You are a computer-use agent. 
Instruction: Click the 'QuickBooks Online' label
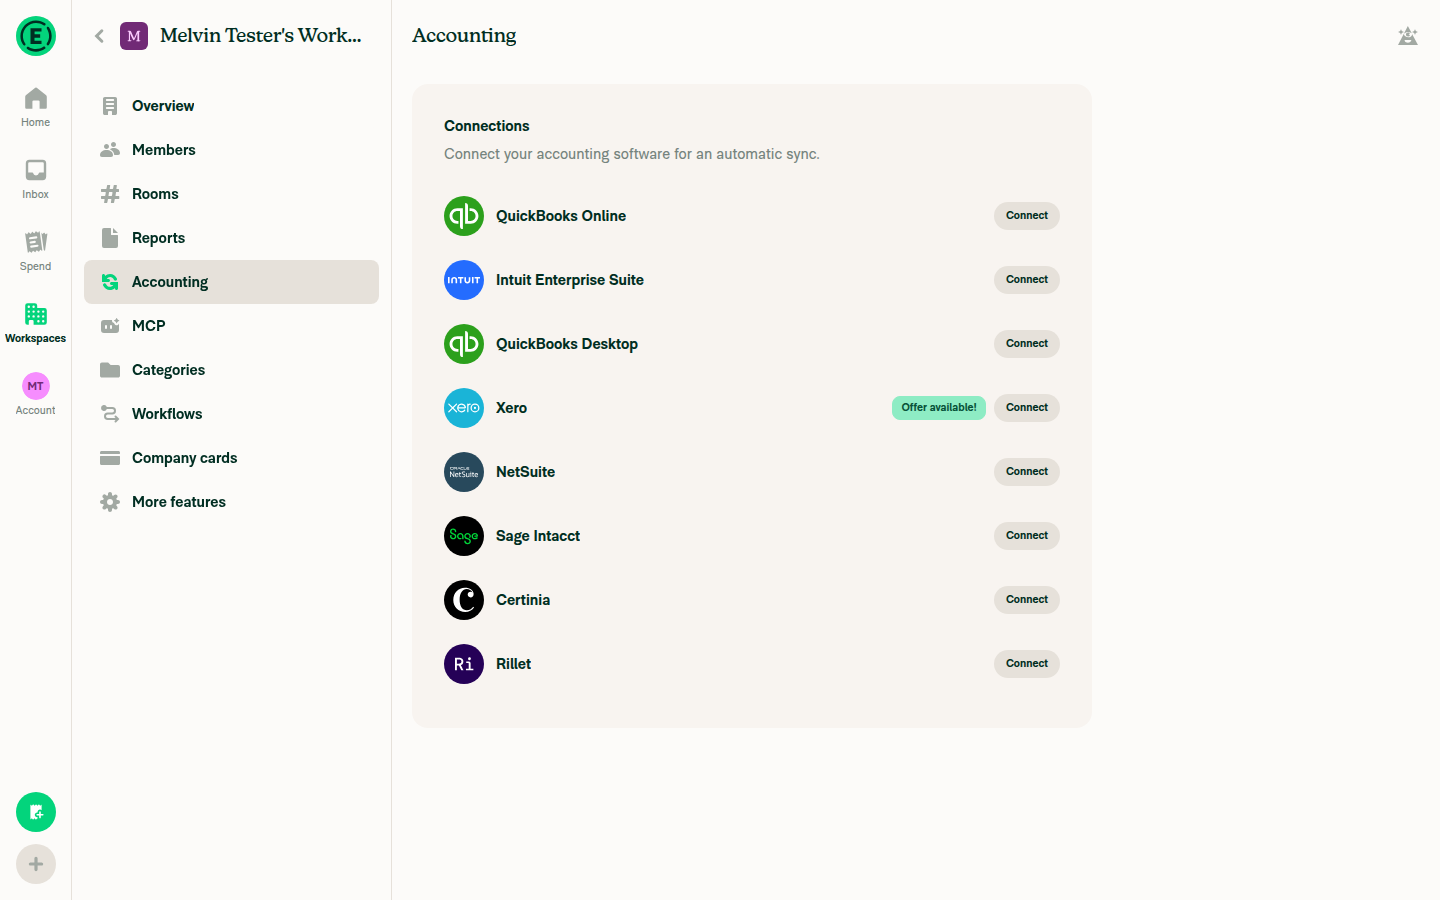tap(561, 216)
